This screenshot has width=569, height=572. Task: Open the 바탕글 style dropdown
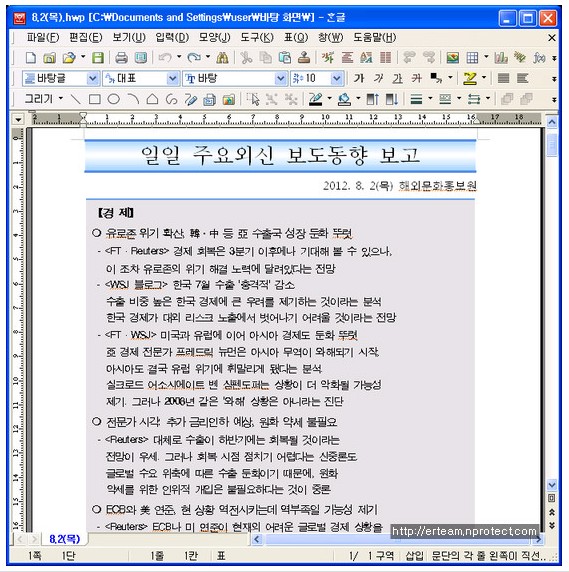tap(93, 78)
